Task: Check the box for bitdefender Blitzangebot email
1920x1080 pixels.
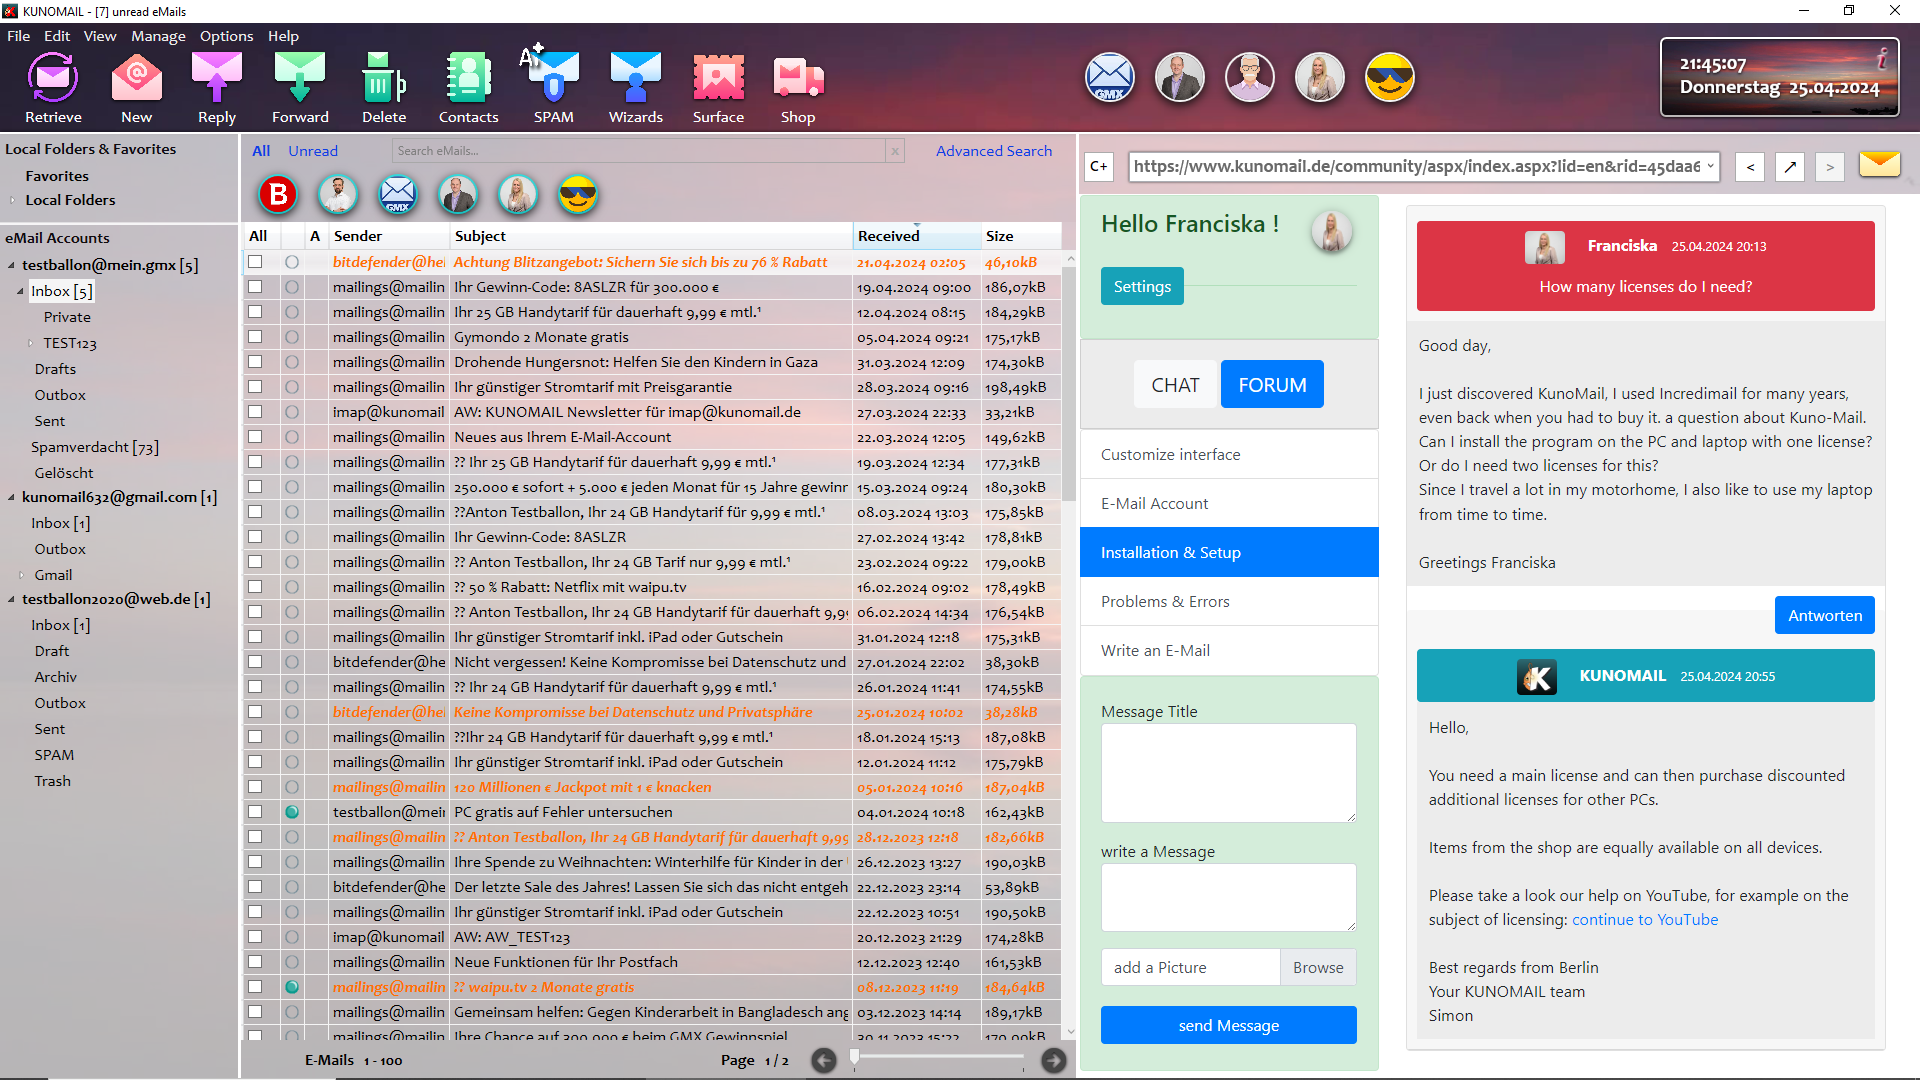Action: (x=255, y=262)
